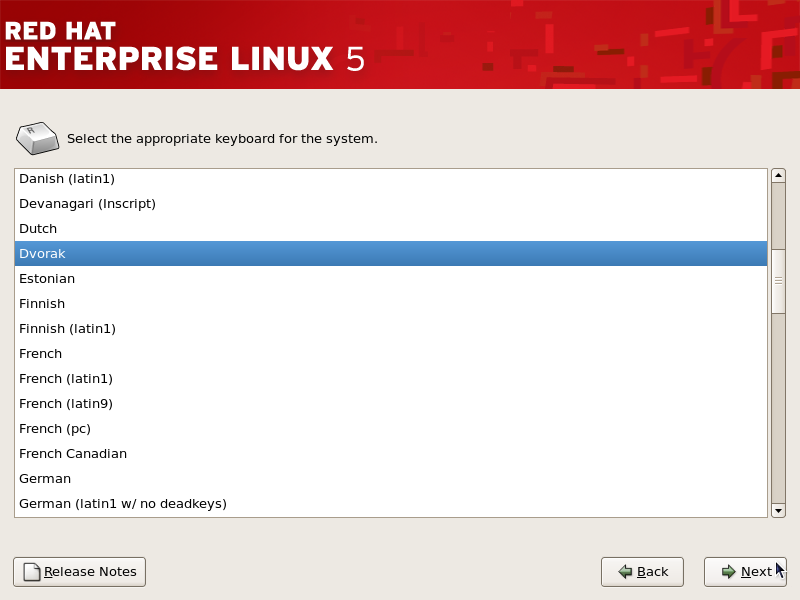
Task: Select German (latin1 w/ no deadkeys)
Action: point(391,504)
